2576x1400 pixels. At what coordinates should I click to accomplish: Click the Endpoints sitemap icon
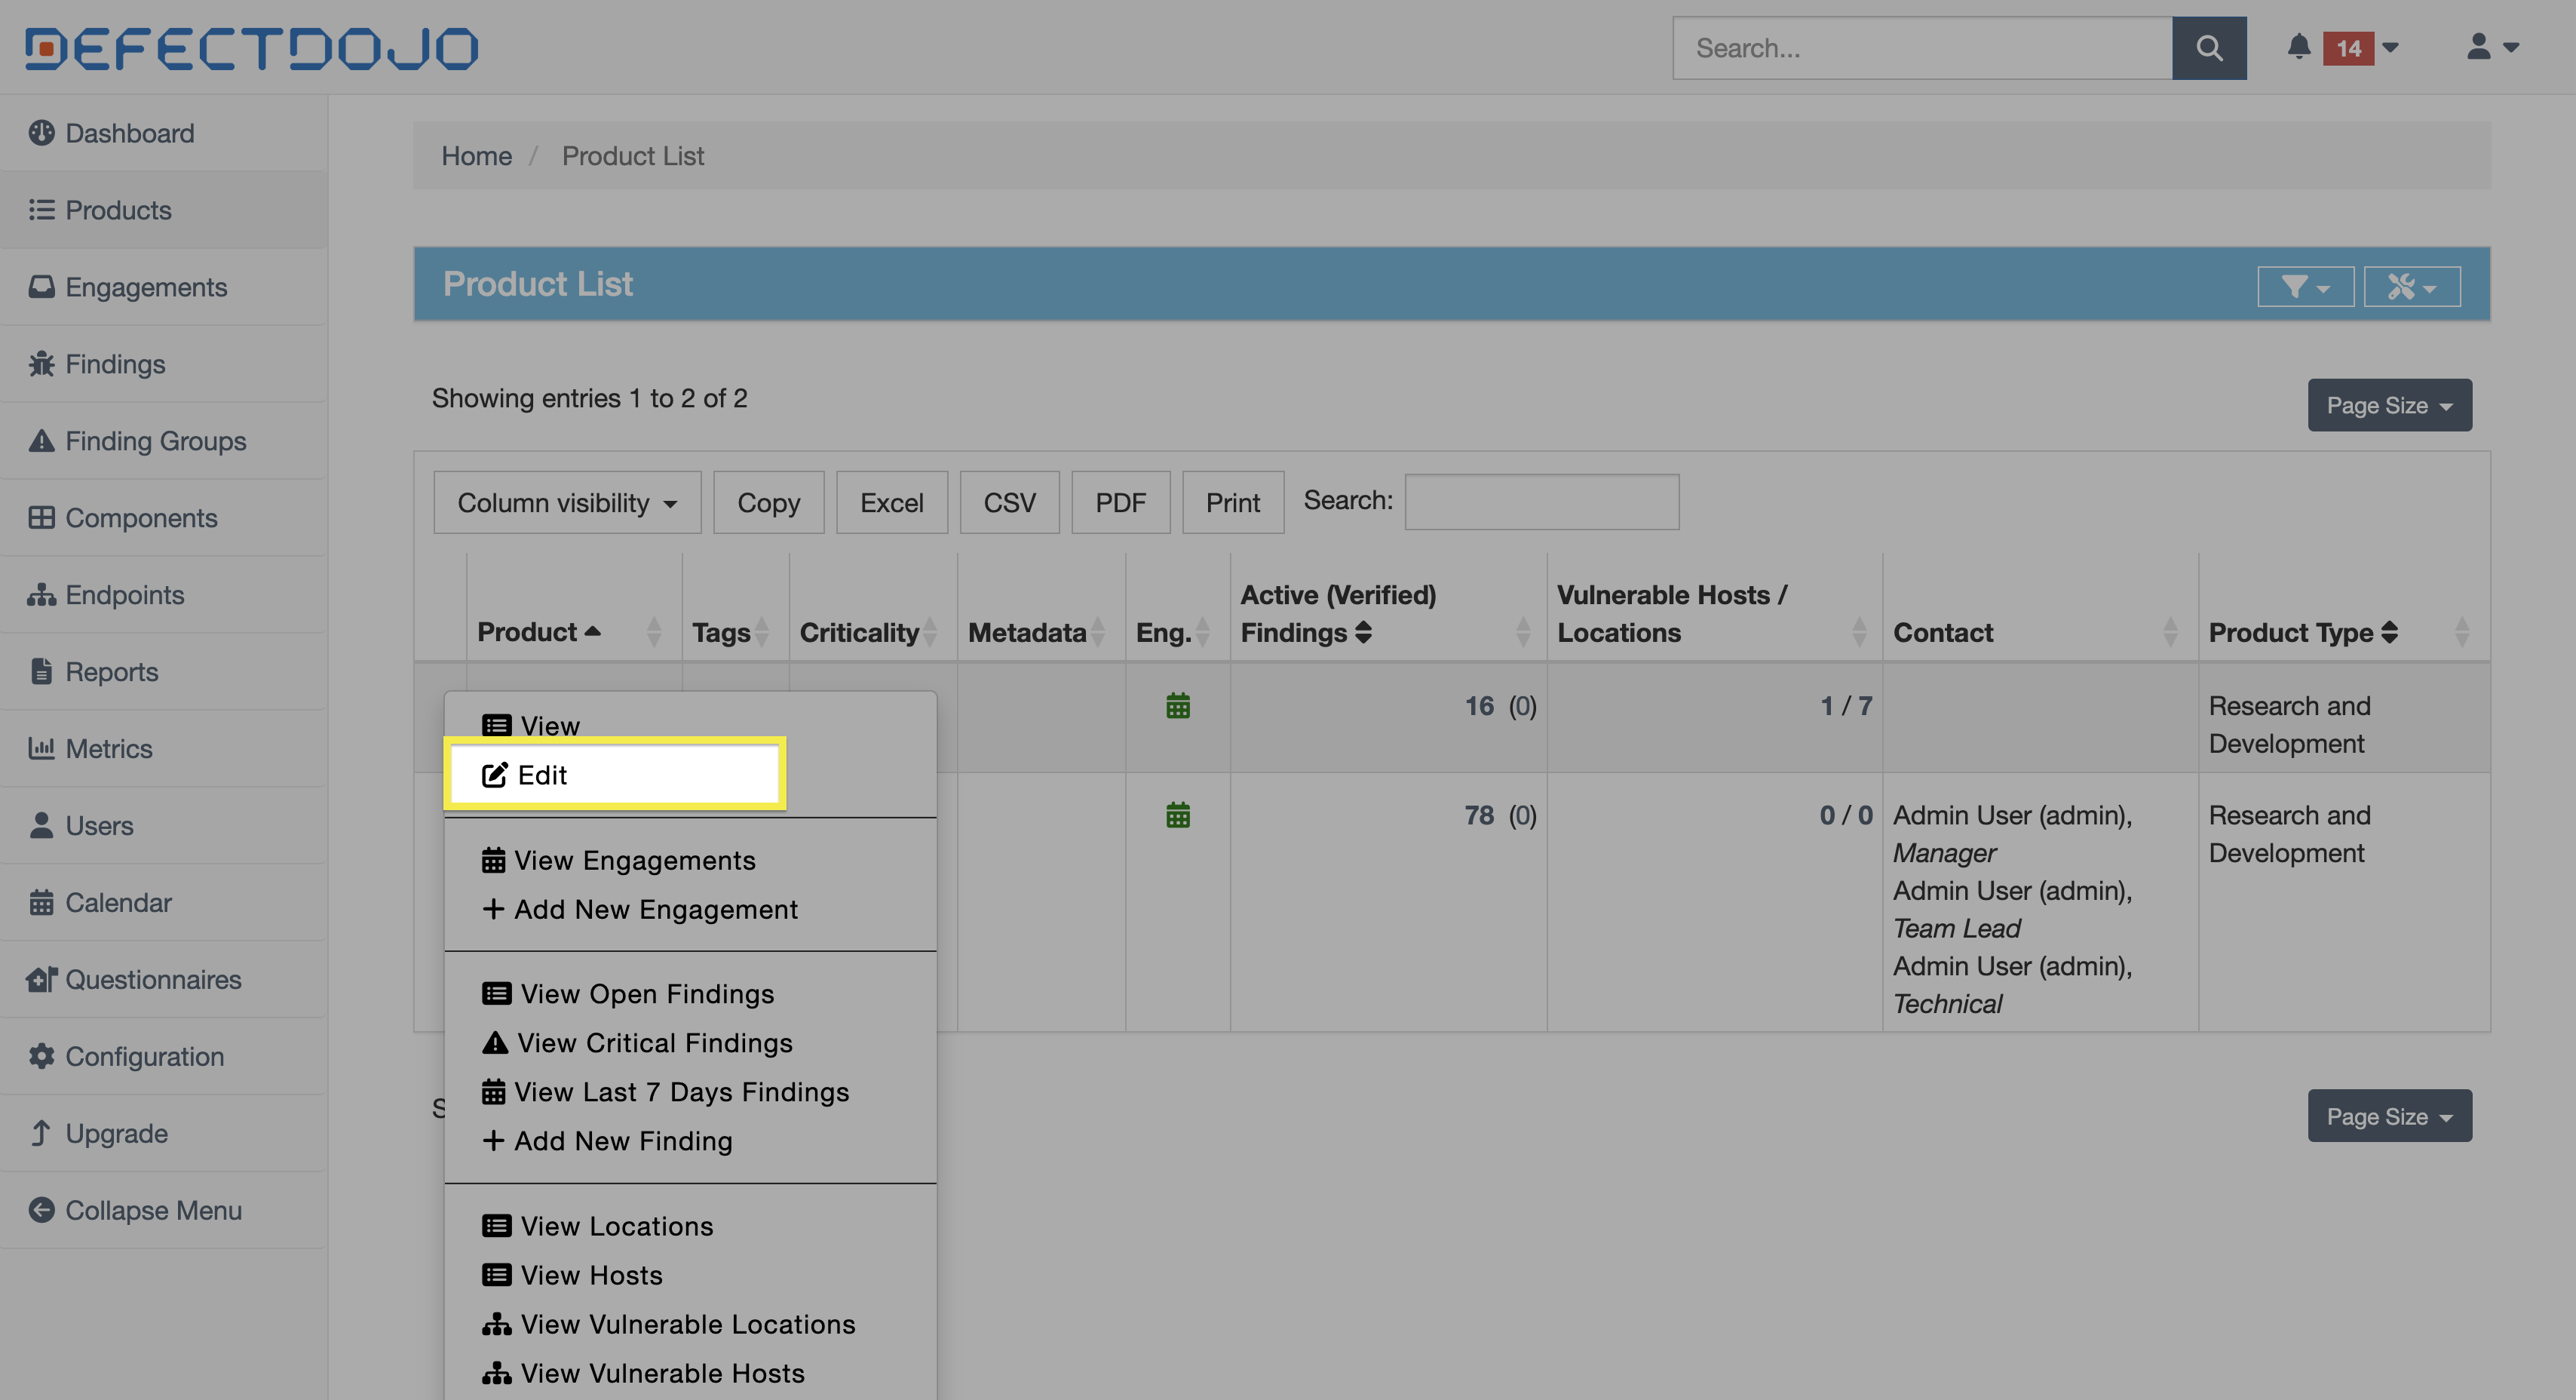(41, 595)
